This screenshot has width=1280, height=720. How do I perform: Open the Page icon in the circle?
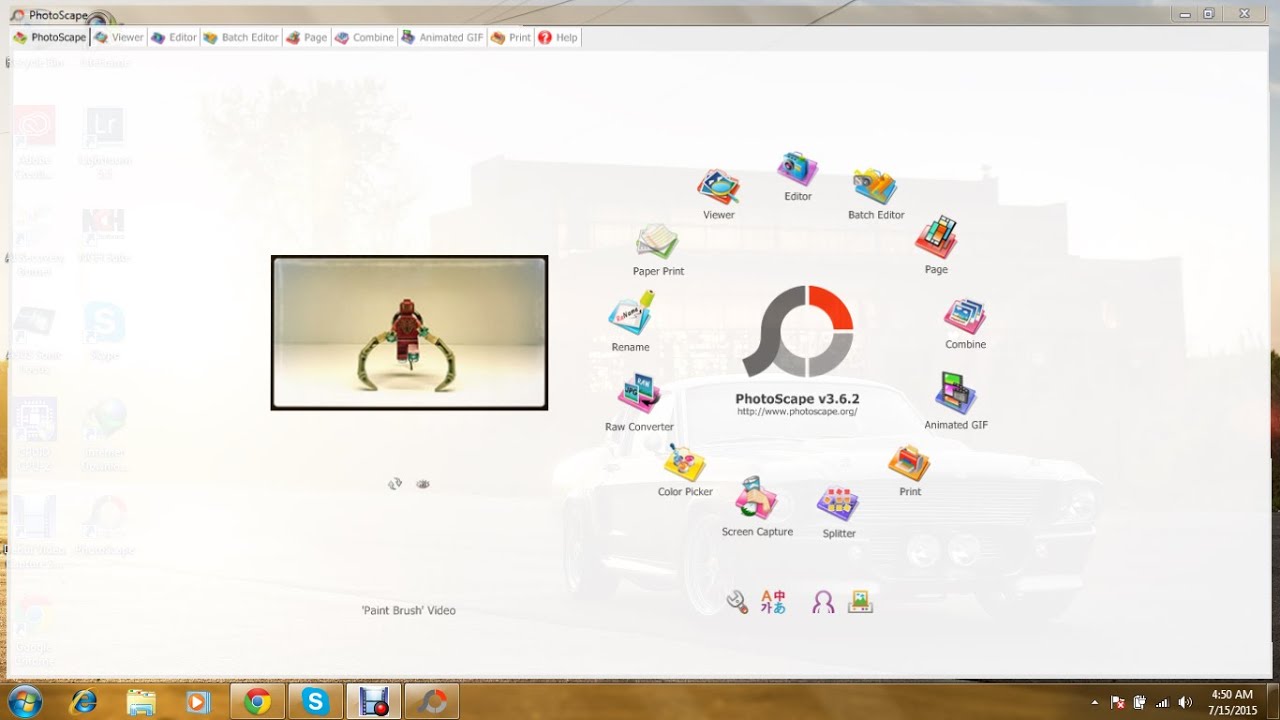936,238
